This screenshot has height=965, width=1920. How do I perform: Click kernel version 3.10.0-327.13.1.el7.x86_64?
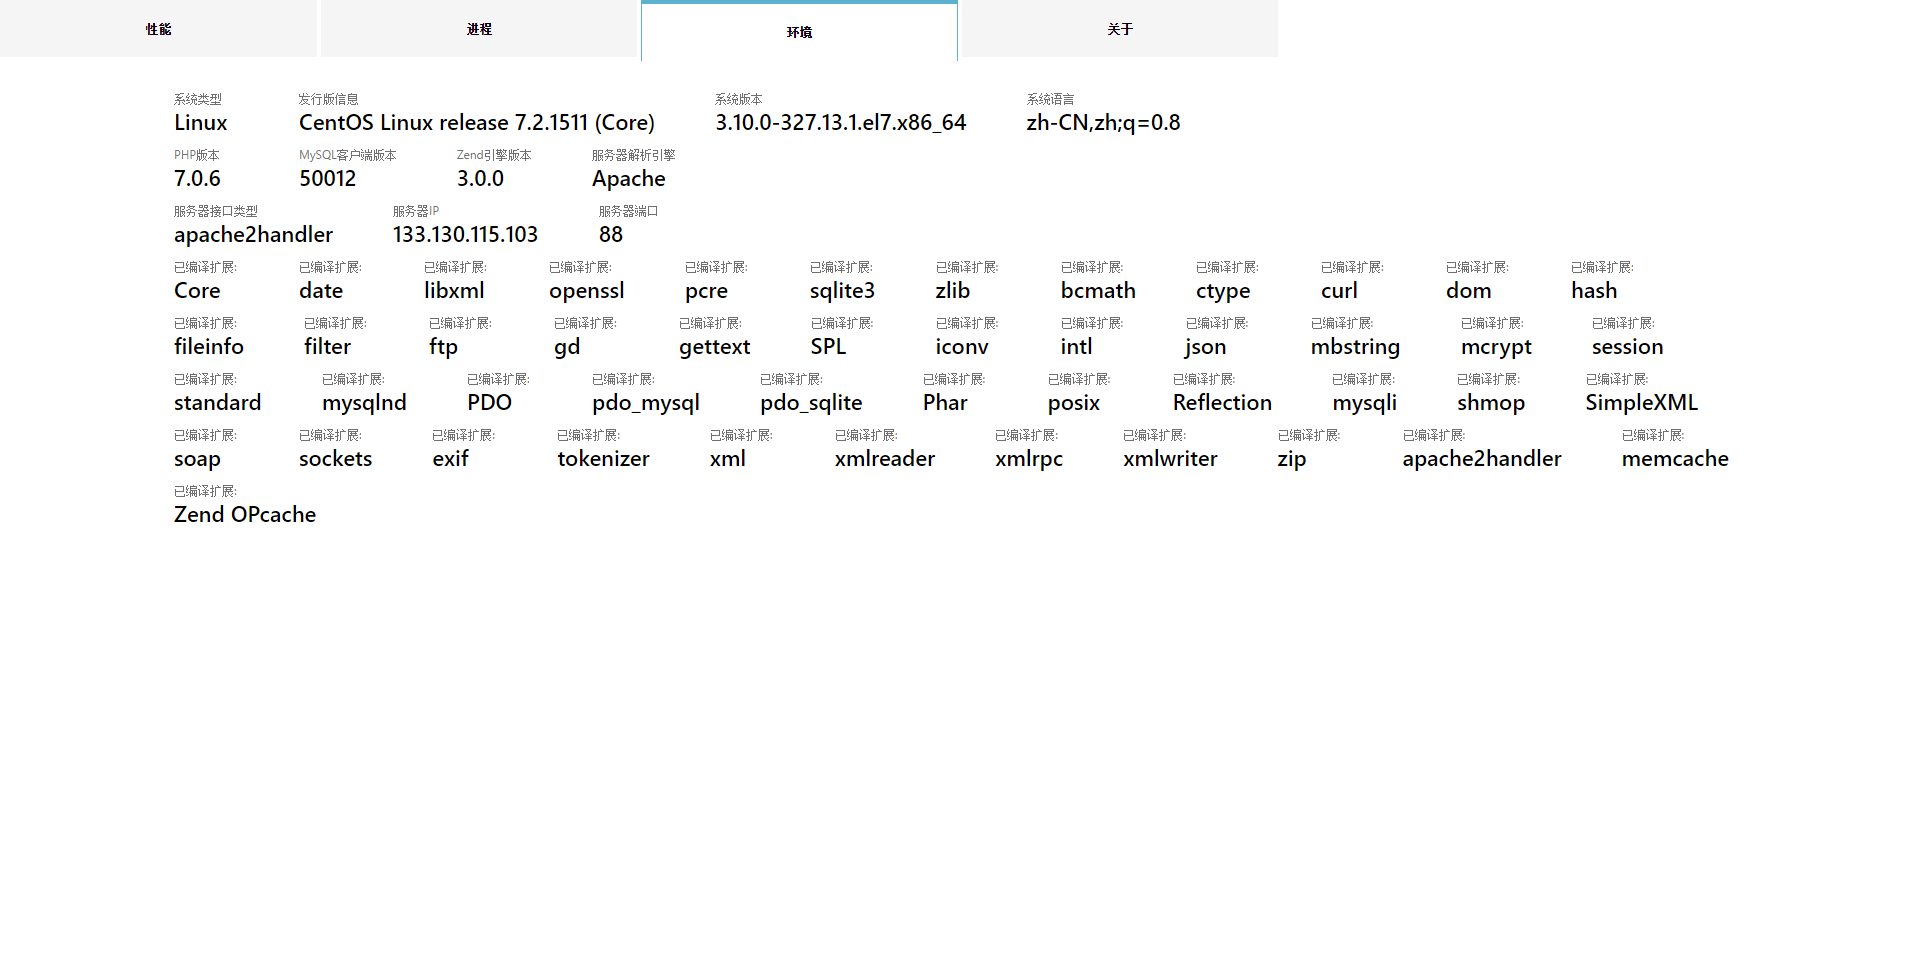(841, 123)
